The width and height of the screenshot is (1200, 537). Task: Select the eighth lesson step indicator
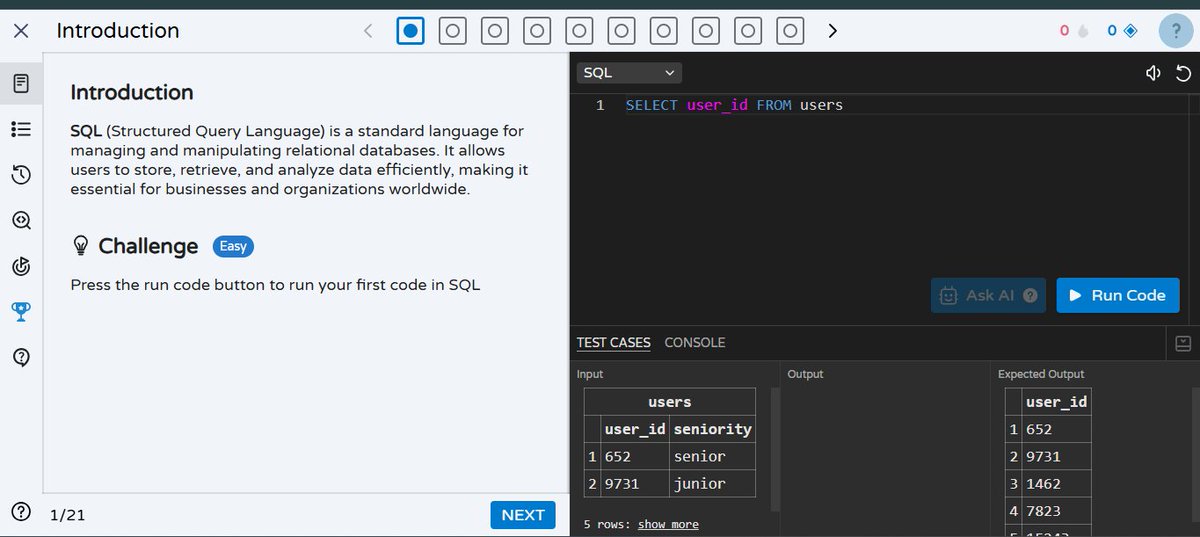tap(705, 31)
